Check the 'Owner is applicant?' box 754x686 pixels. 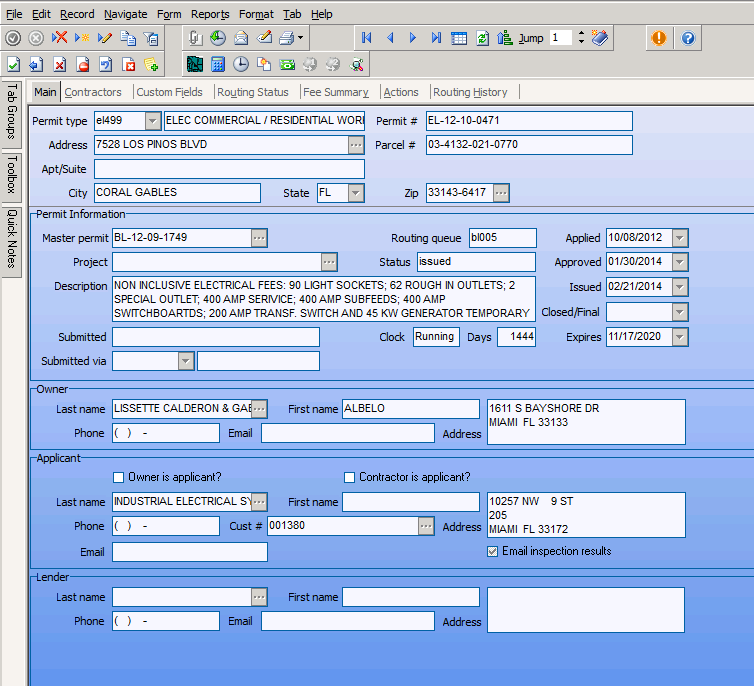click(x=119, y=477)
